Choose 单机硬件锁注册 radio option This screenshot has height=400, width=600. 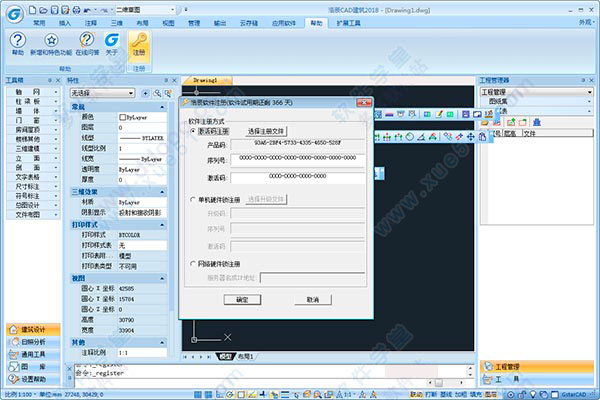click(193, 200)
